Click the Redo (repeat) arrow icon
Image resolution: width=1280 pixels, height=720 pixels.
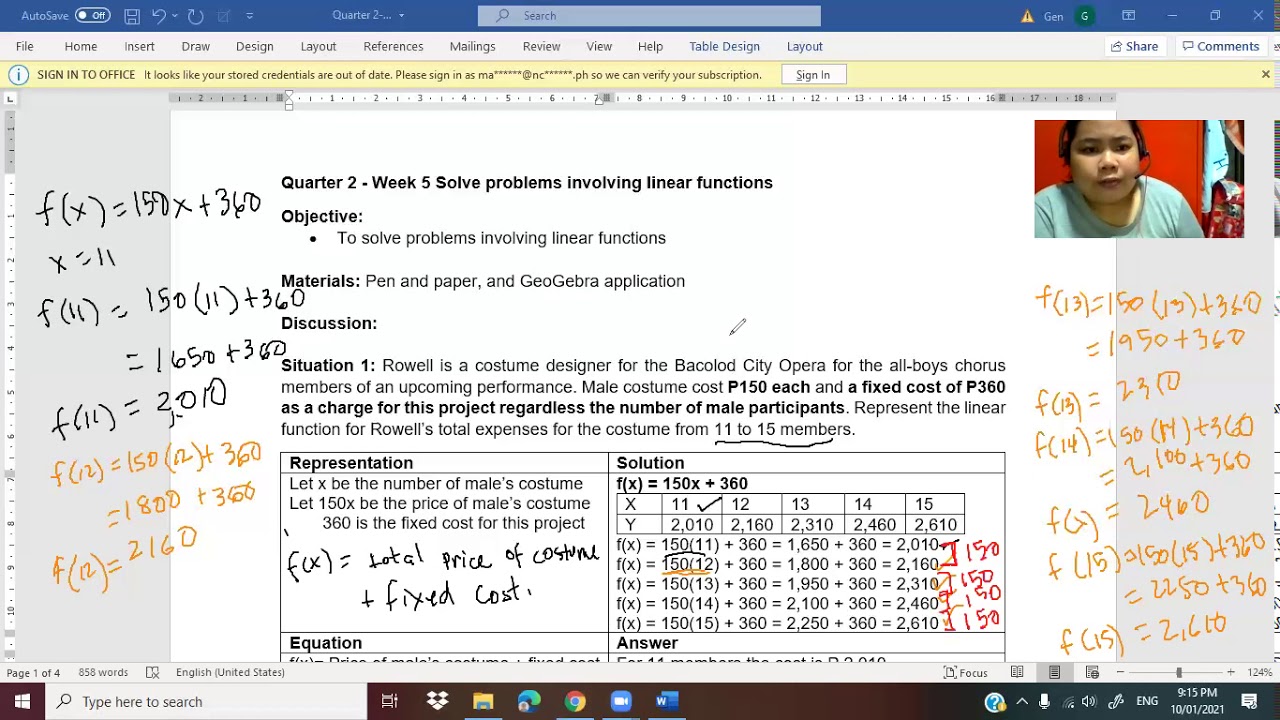click(x=195, y=16)
